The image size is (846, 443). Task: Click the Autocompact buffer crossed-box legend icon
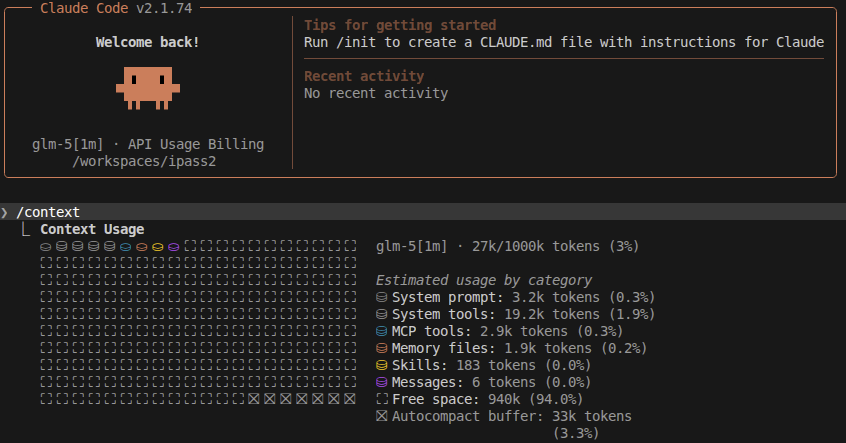pos(382,416)
